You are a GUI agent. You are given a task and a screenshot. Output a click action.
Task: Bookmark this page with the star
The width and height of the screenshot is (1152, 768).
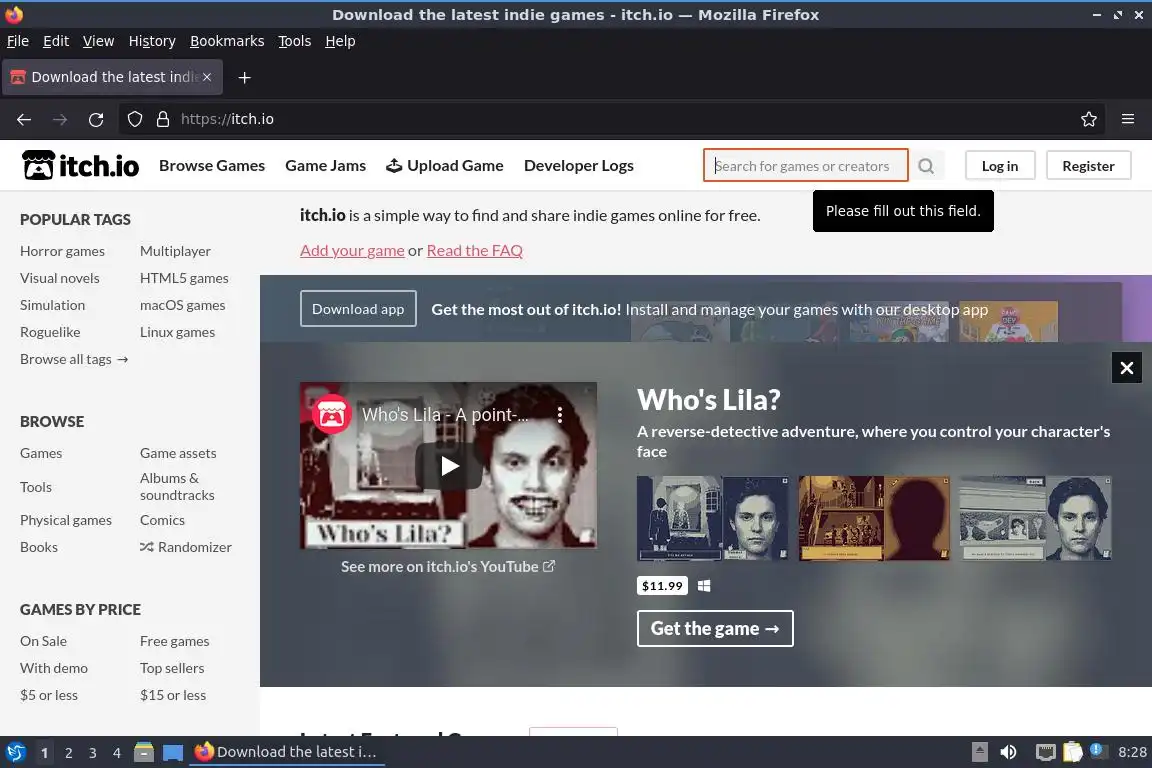coord(1089,119)
